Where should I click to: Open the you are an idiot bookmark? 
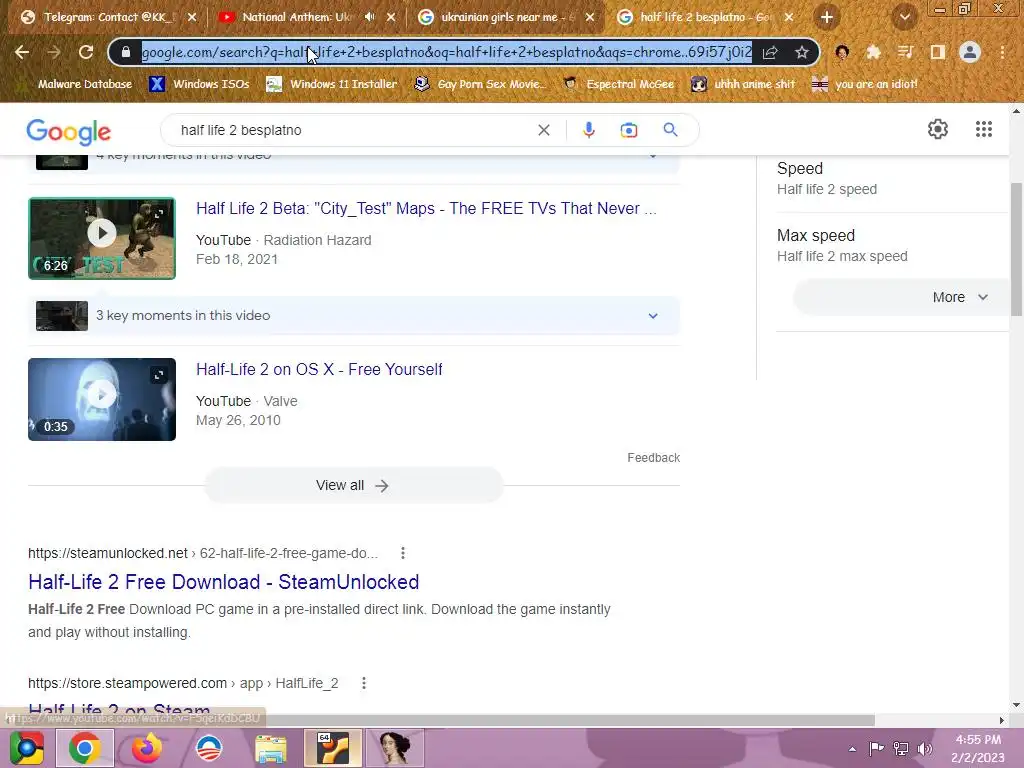[x=865, y=84]
